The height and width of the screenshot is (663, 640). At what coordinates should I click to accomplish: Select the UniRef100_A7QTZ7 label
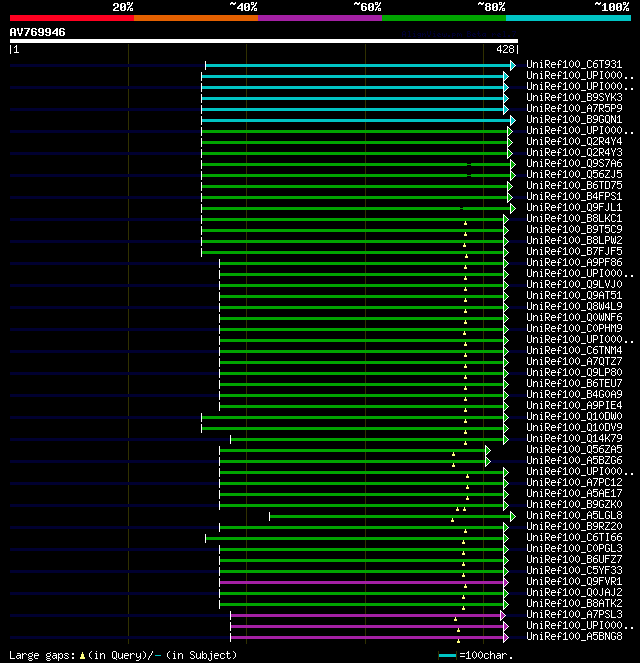tap(574, 361)
